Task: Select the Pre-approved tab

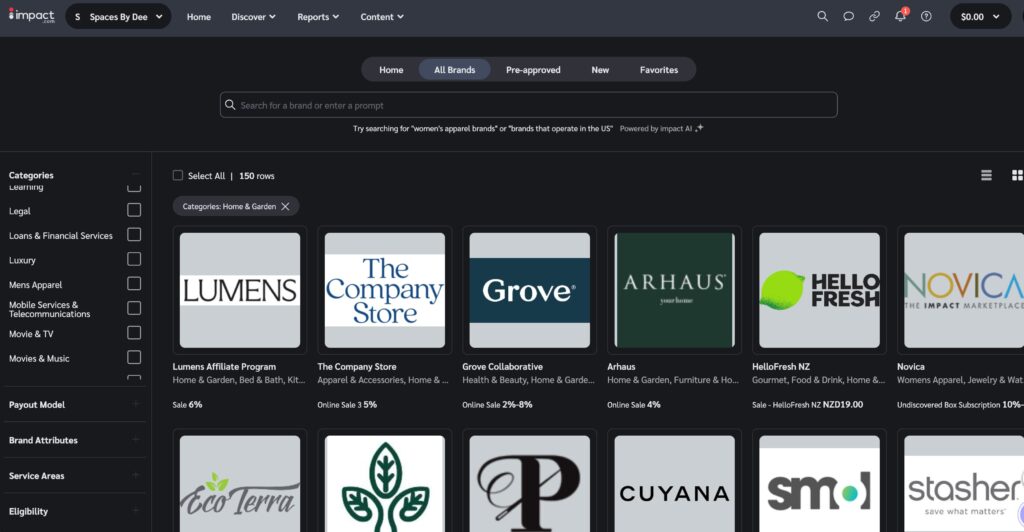Action: click(533, 70)
